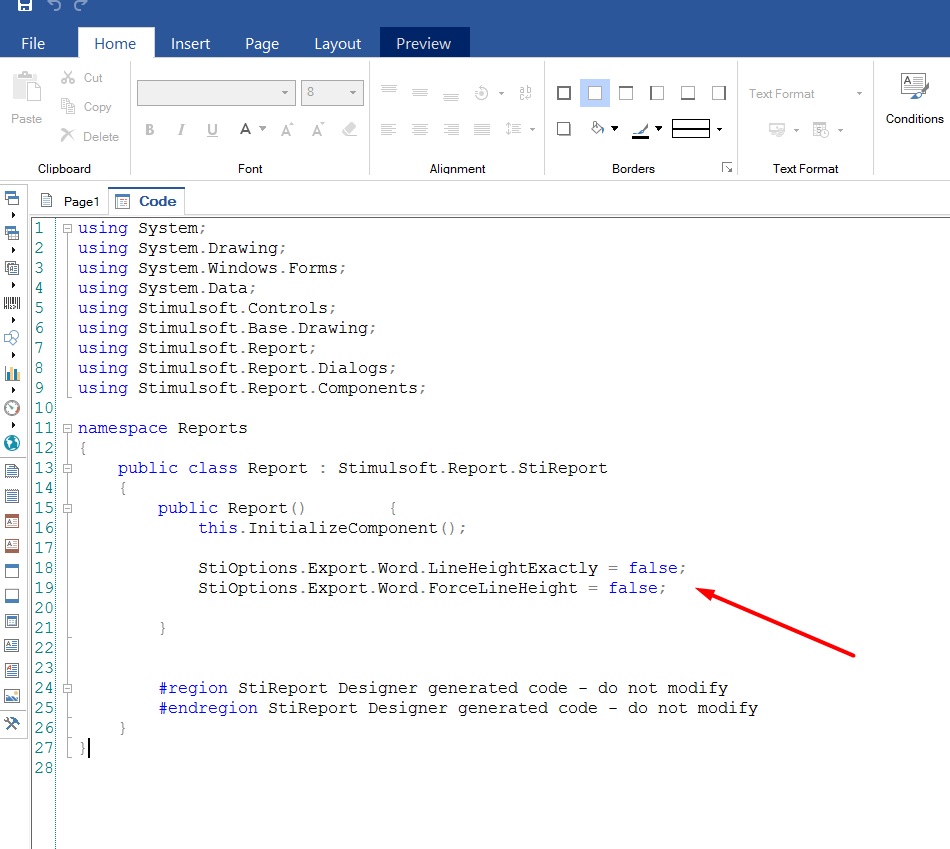Collapse the namespace Reports block

(x=67, y=428)
